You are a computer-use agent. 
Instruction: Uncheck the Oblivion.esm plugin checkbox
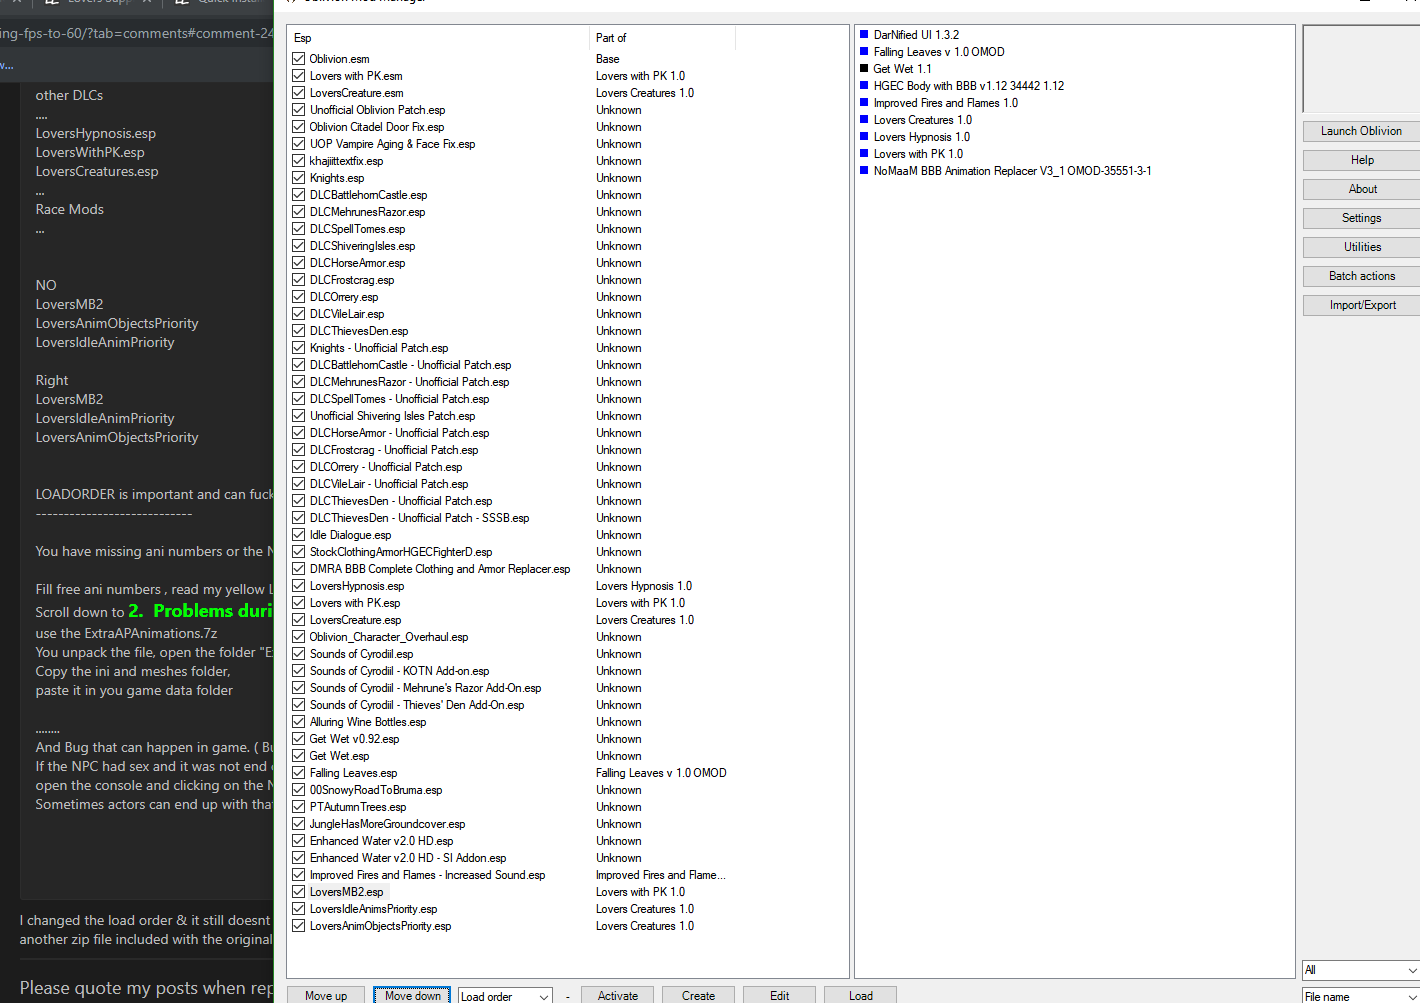point(299,59)
